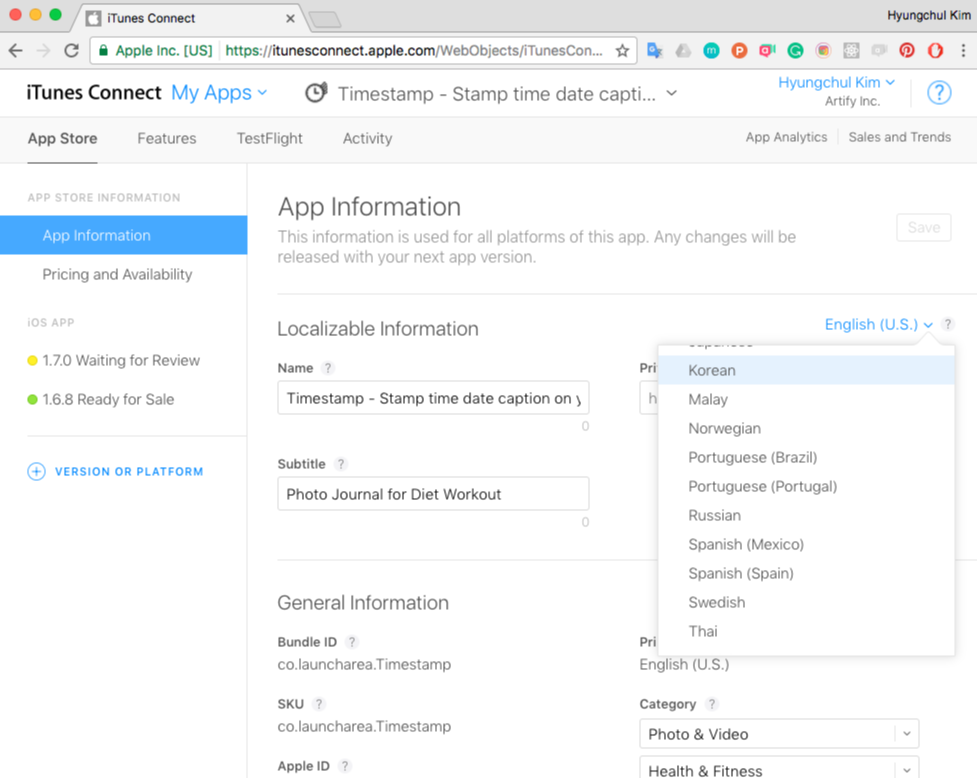Choose Norwegian from language list
Viewport: 977px width, 778px height.
(806, 429)
